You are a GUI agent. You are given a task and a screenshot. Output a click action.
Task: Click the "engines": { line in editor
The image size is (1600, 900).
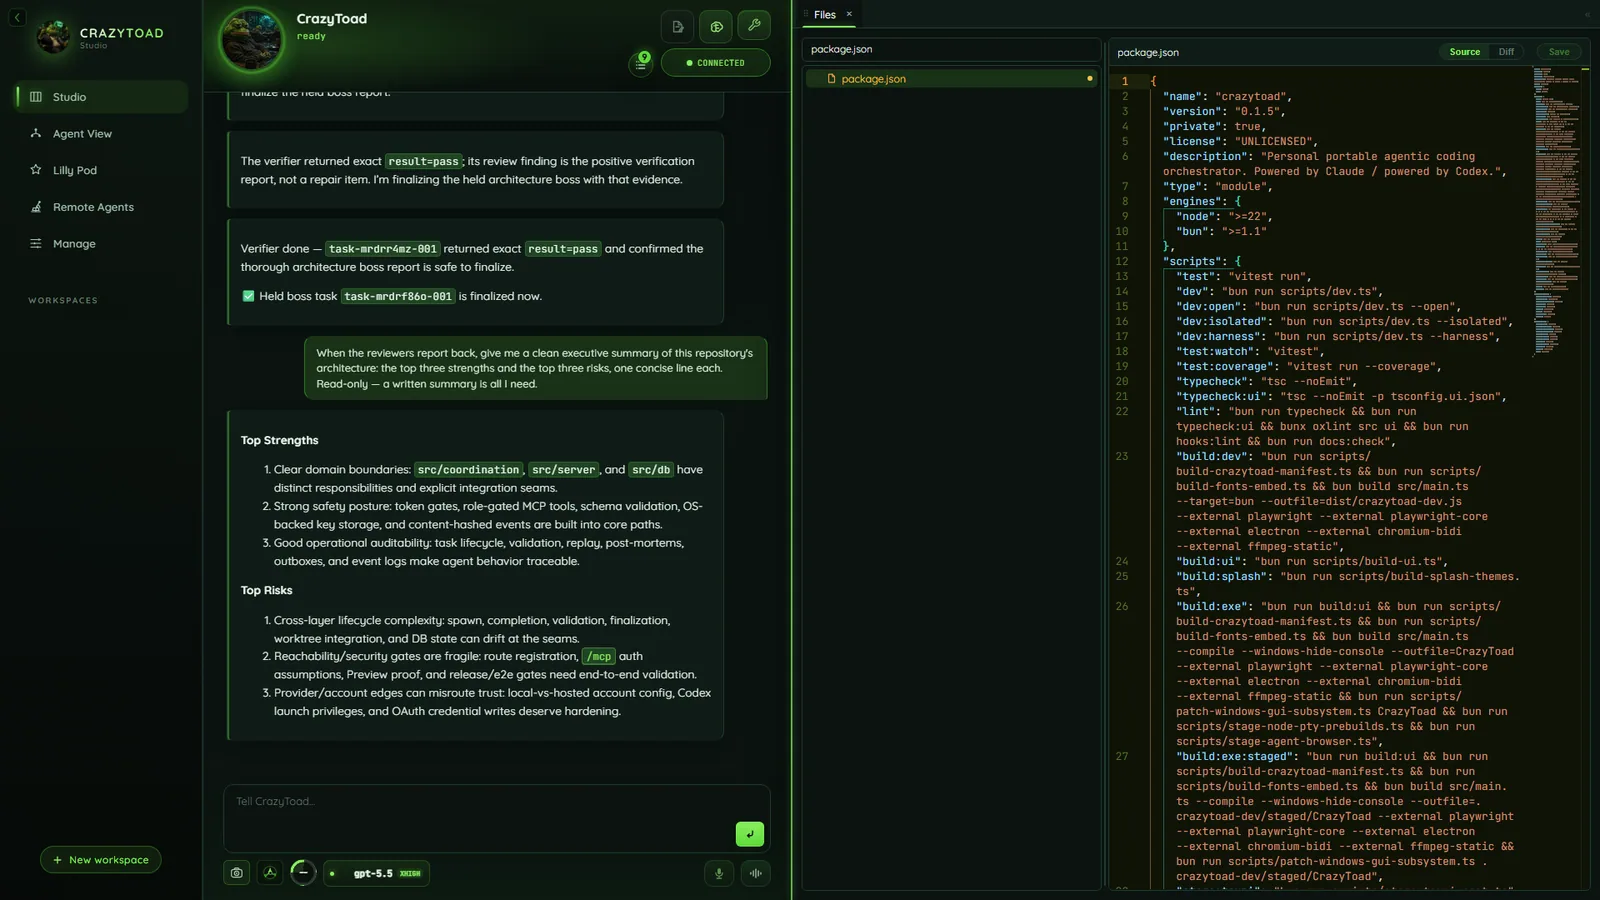click(x=1201, y=202)
